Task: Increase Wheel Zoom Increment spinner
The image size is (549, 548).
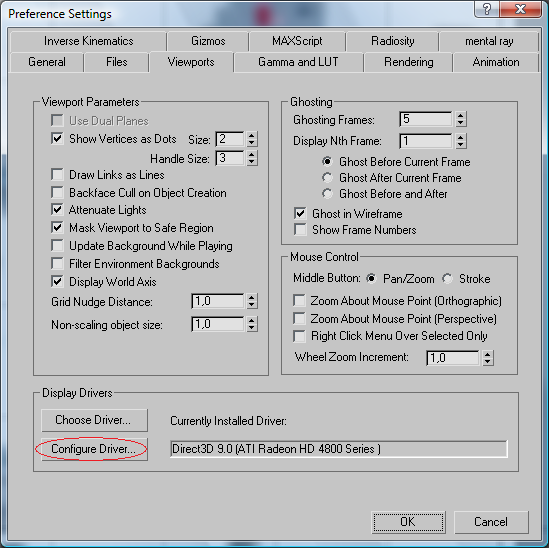Action: pyautogui.click(x=487, y=354)
